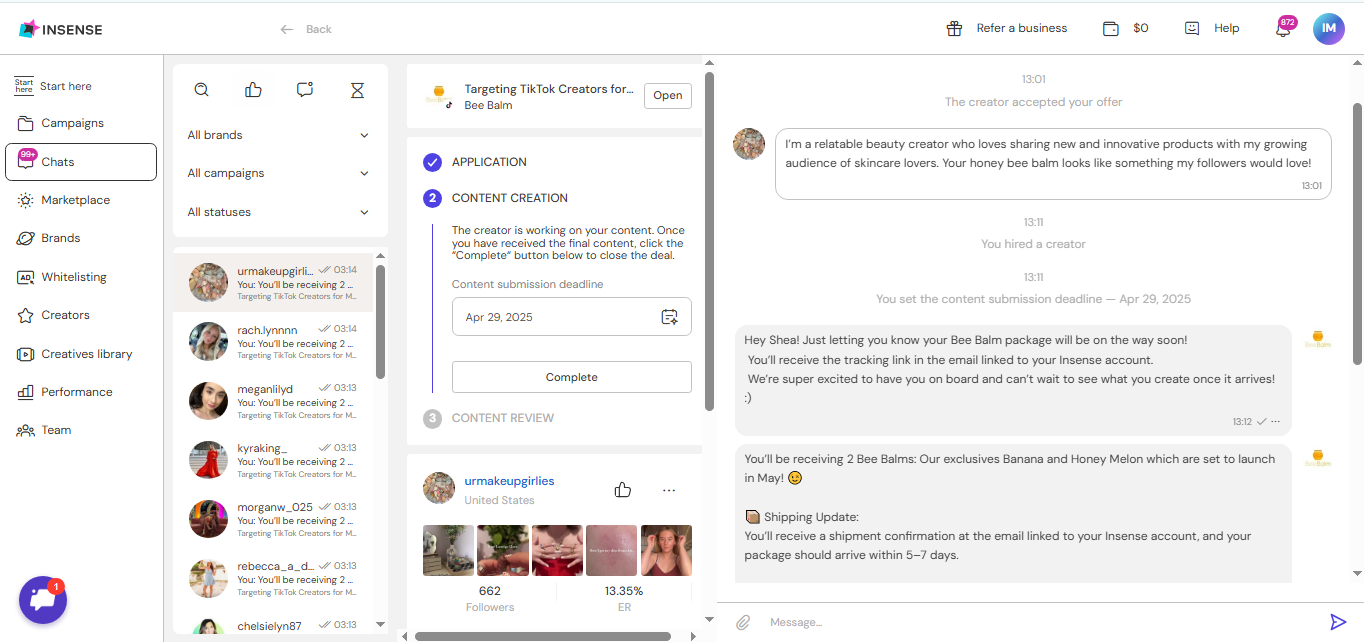The width and height of the screenshot is (1364, 642).
Task: Click the conversation vertical scrollbar
Action: [1357, 236]
